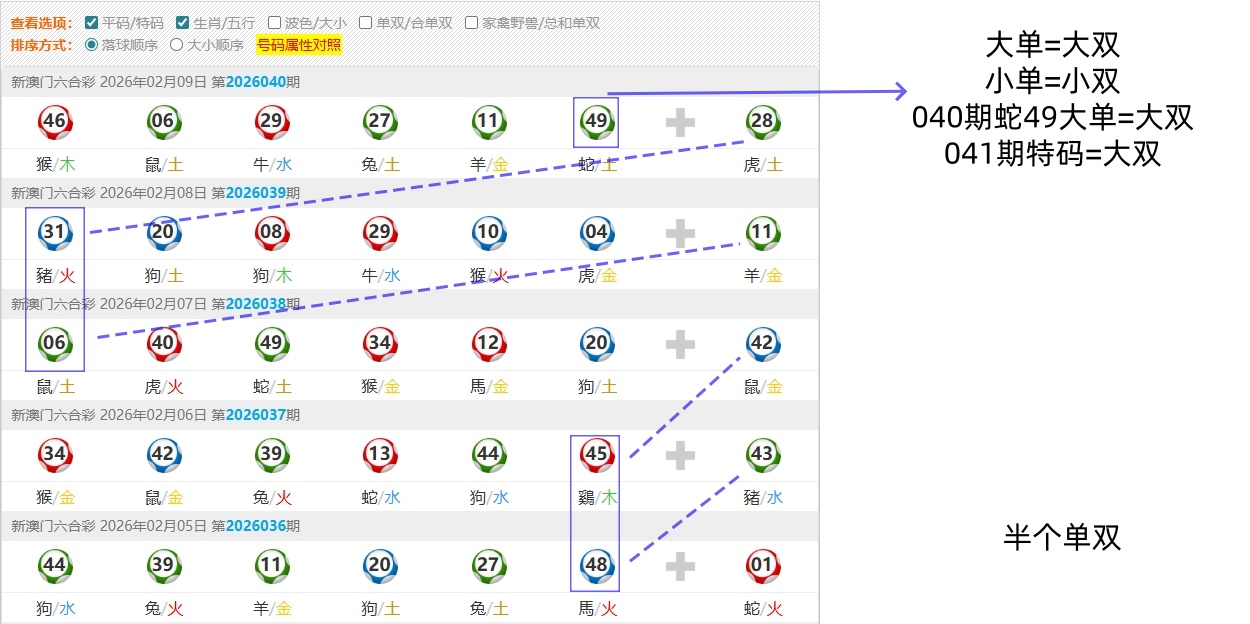The height and width of the screenshot is (624, 1250).
Task: Click plus sign in draw 2026040 row
Action: [680, 123]
